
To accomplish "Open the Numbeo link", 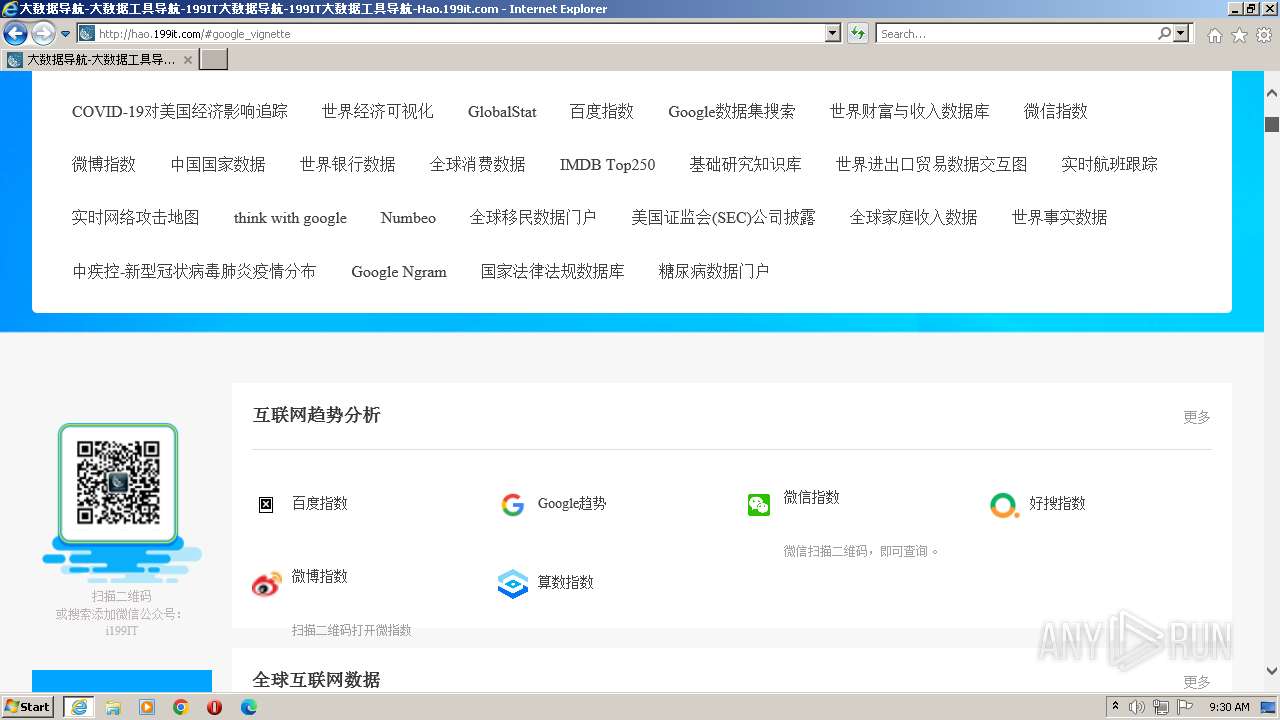I will 408,218.
